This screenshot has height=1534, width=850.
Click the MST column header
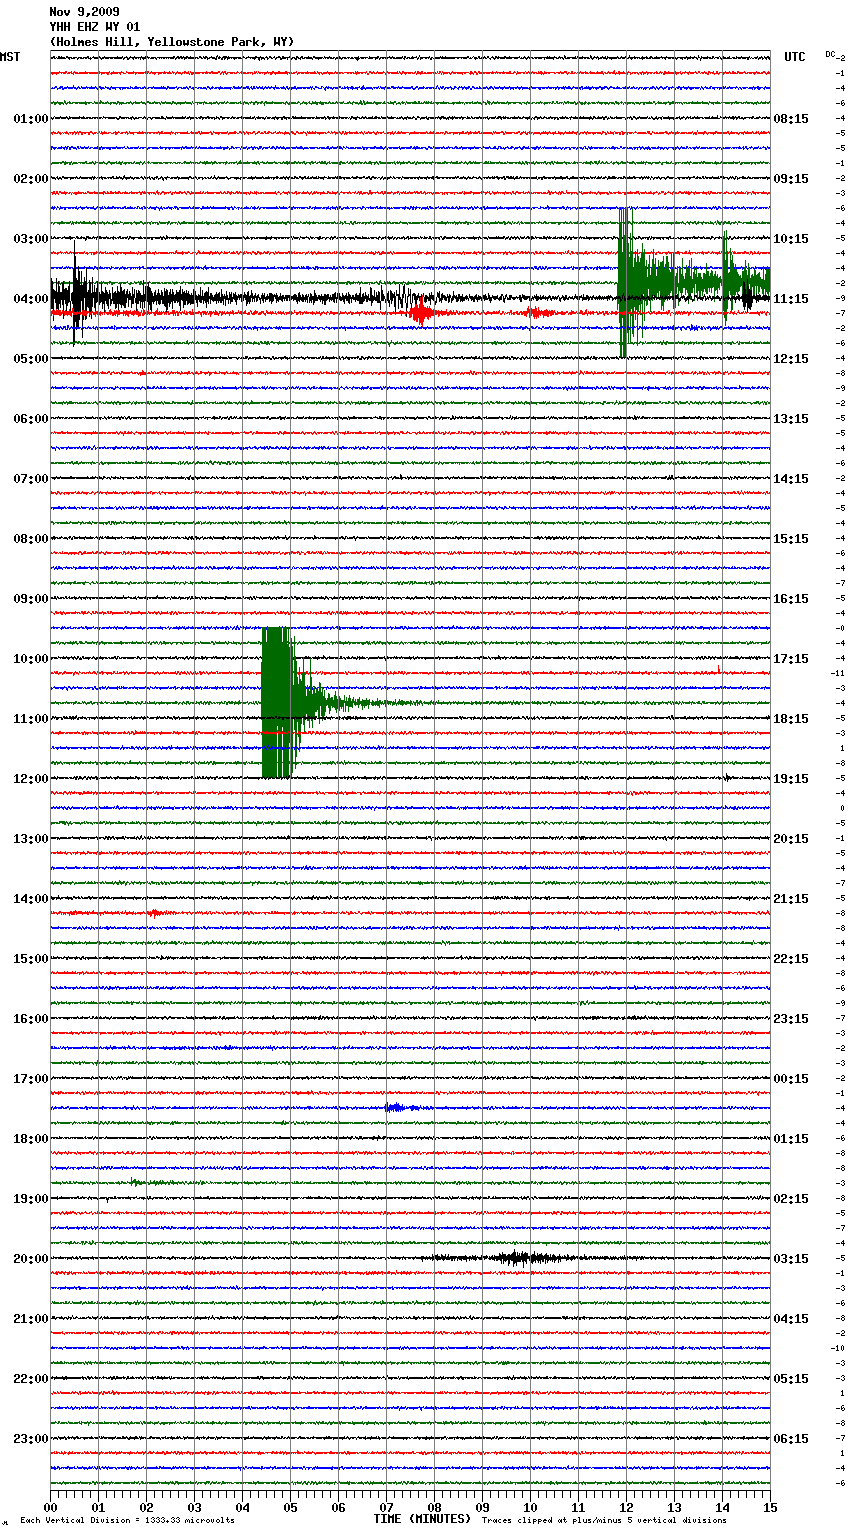[x=10, y=57]
